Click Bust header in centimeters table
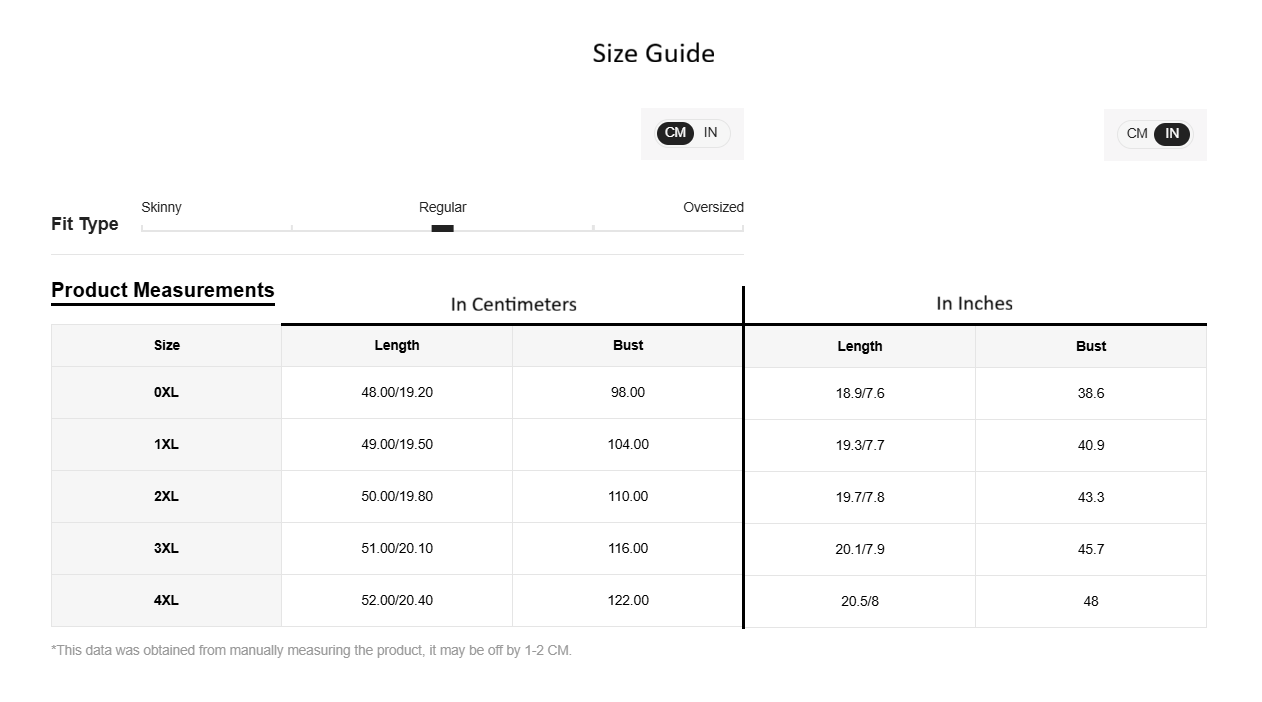The height and width of the screenshot is (702, 1262). (x=628, y=345)
